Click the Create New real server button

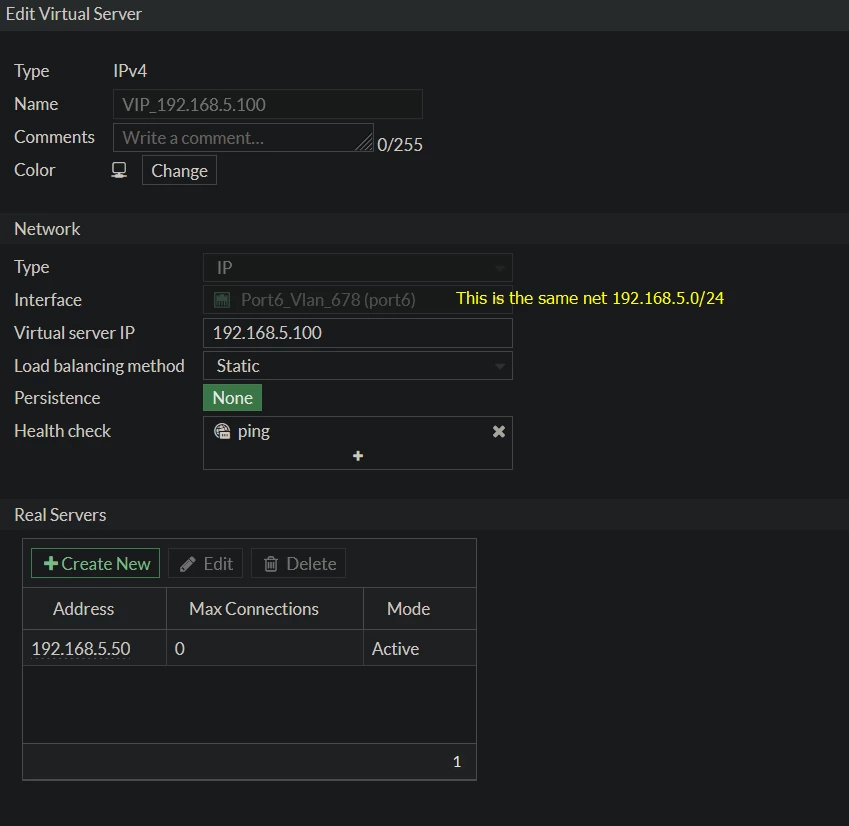(95, 563)
